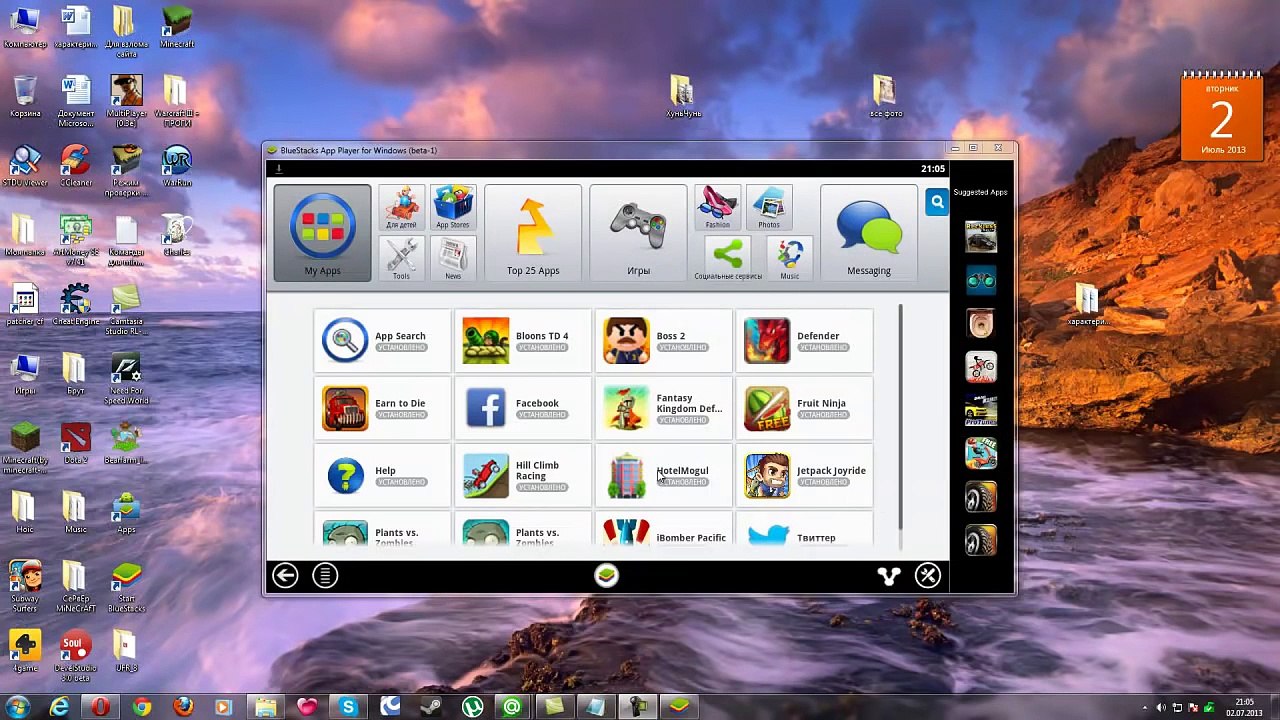This screenshot has width=1280, height=720.
Task: Open the Windows Start button
Action: tap(19, 707)
